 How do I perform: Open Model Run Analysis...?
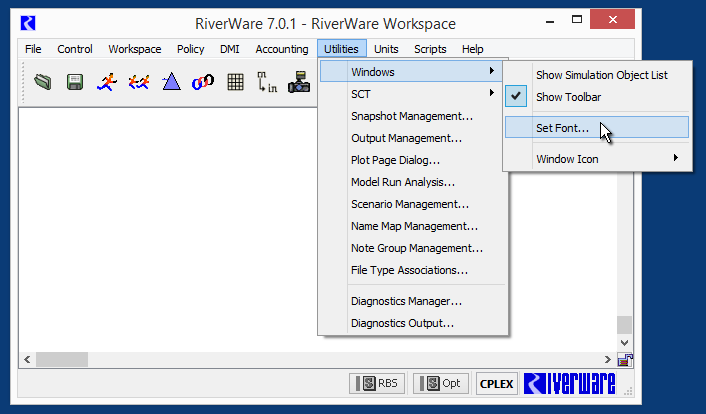(x=411, y=182)
